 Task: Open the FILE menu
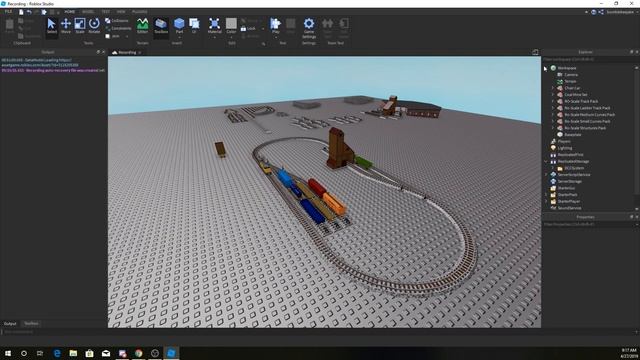click(x=8, y=12)
